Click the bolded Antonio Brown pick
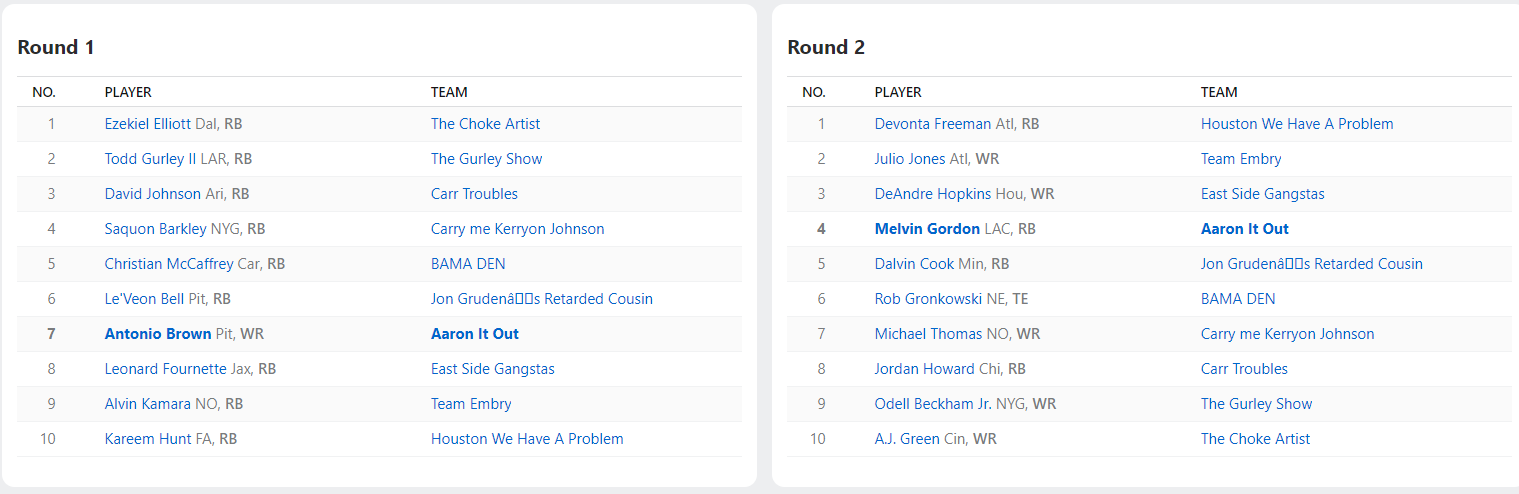This screenshot has height=494, width=1519. (158, 334)
